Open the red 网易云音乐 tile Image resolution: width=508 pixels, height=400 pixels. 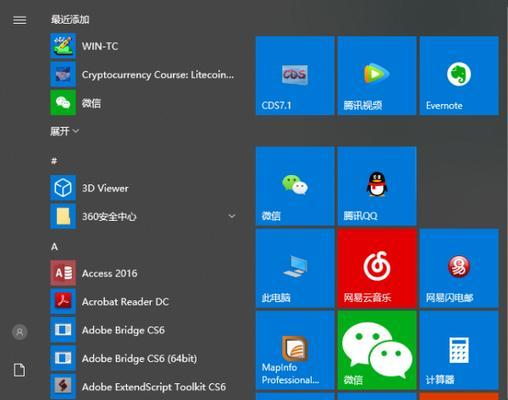point(377,268)
